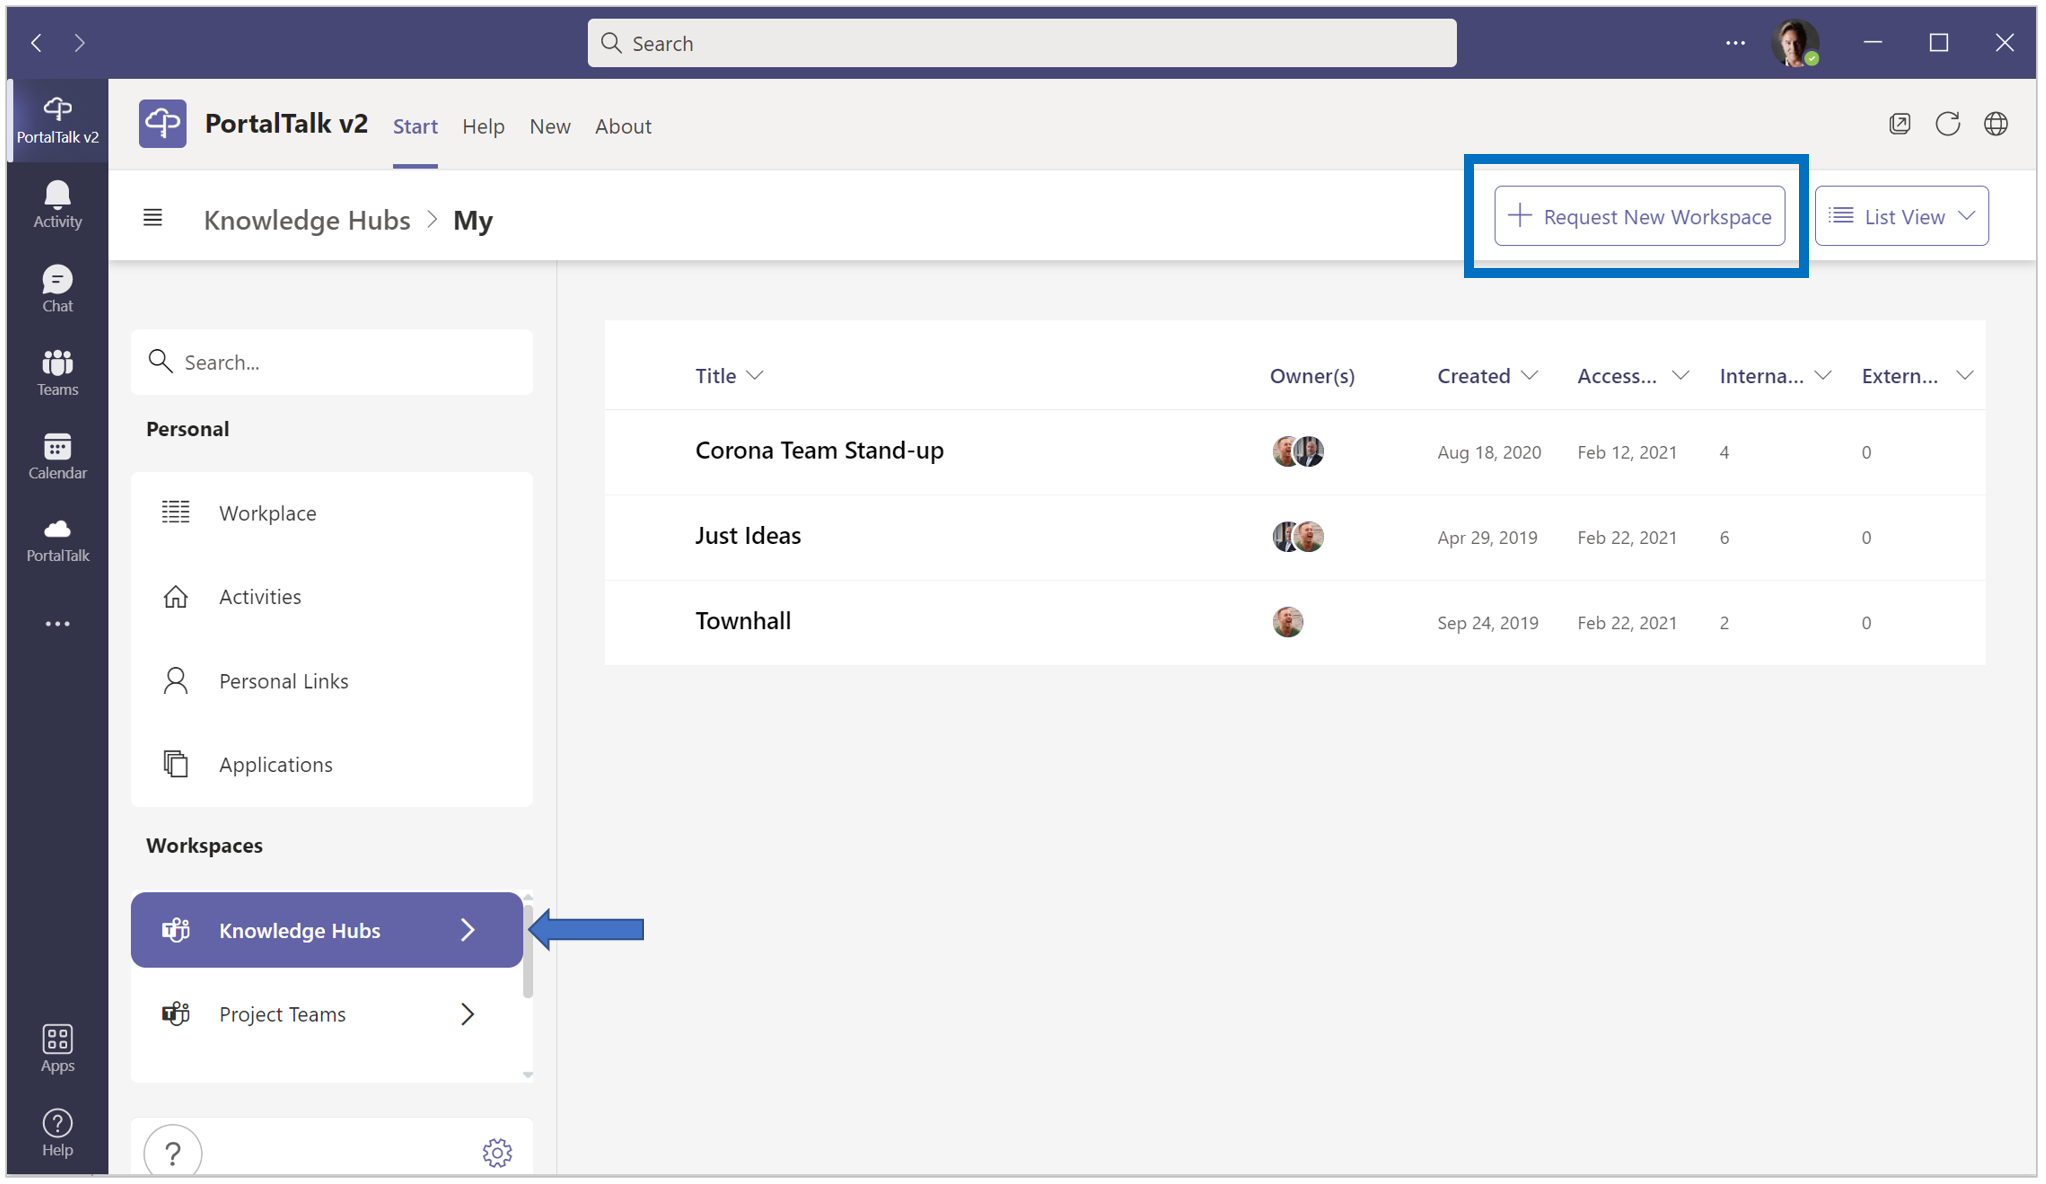Focus the sidebar Search... field
Image resolution: width=2046 pixels, height=1184 pixels.
tap(332, 362)
